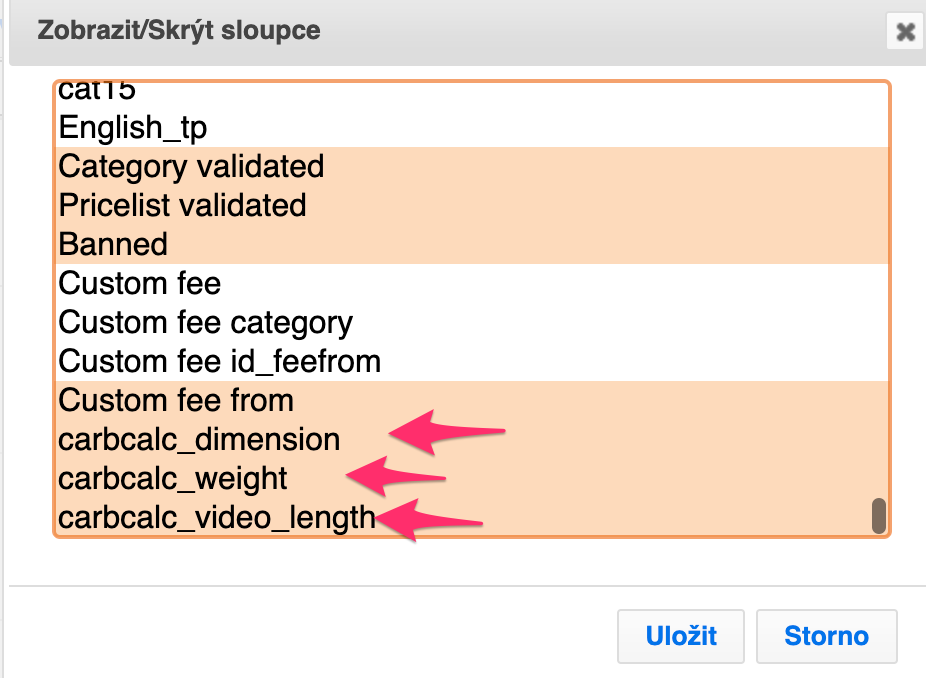Viewport: 926px width, 678px height.
Task: Deselect the Category validated column
Action: 191,166
